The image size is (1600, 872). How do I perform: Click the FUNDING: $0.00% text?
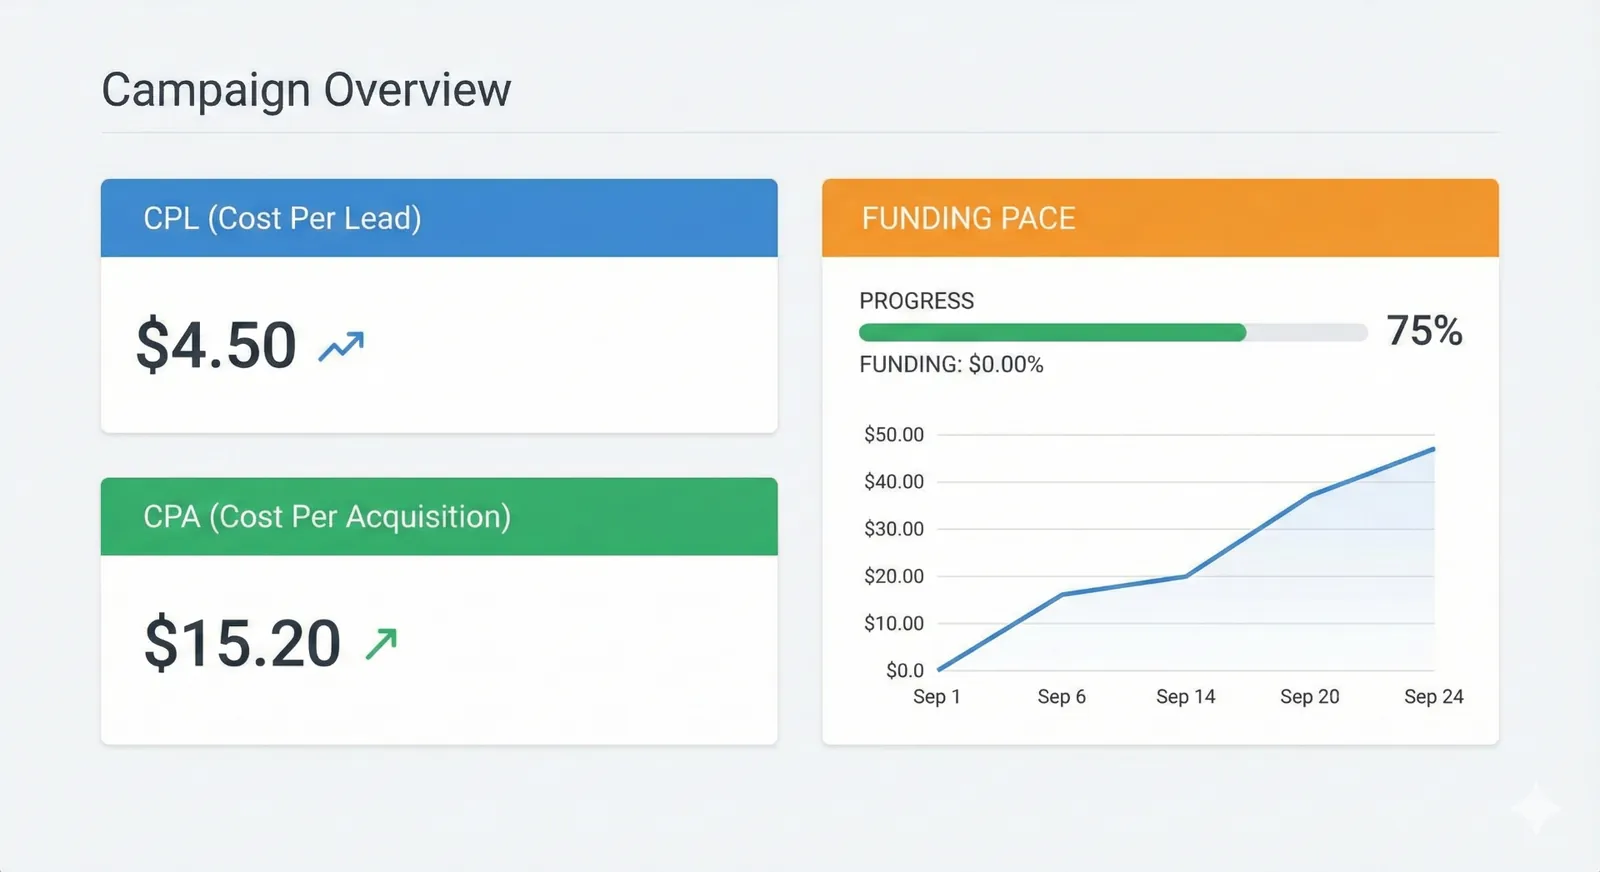[x=951, y=365]
